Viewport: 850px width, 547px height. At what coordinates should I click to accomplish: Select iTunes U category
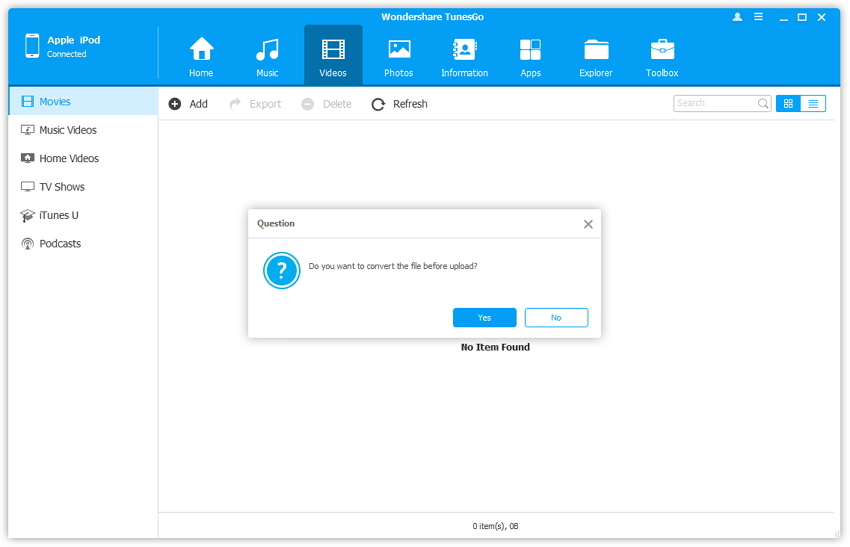click(58, 215)
